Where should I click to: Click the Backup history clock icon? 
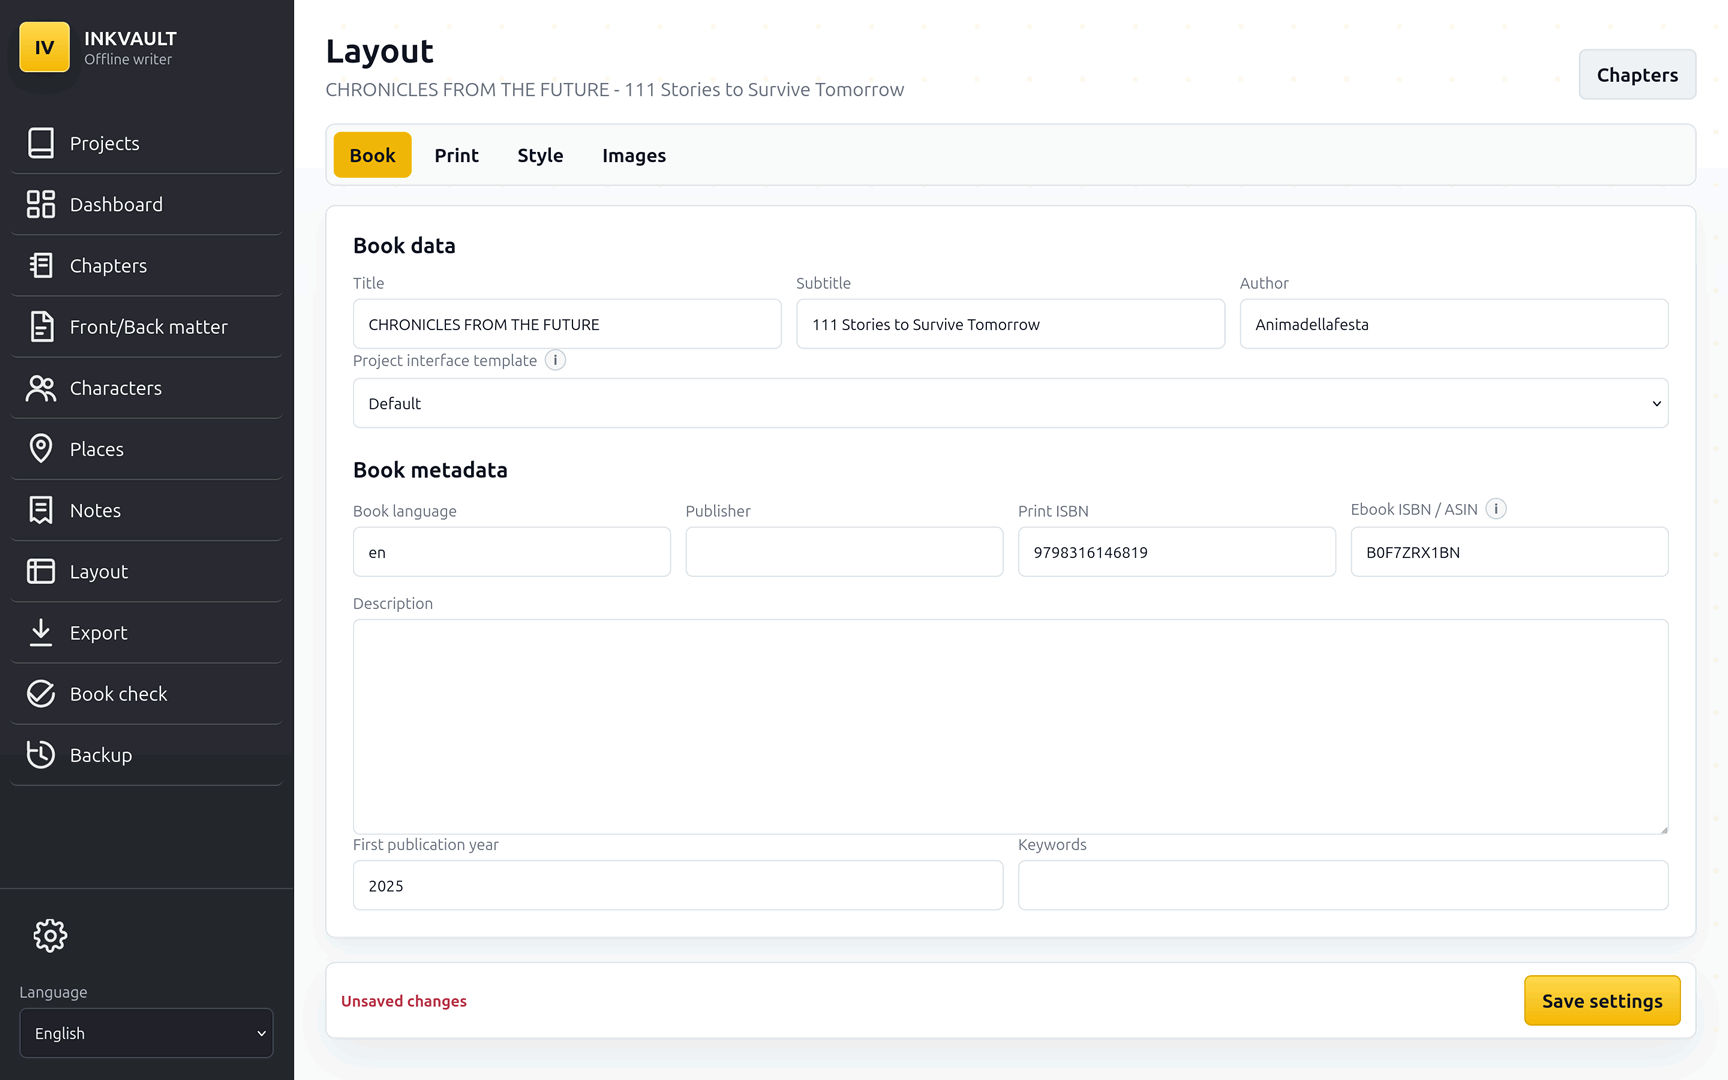tap(41, 754)
